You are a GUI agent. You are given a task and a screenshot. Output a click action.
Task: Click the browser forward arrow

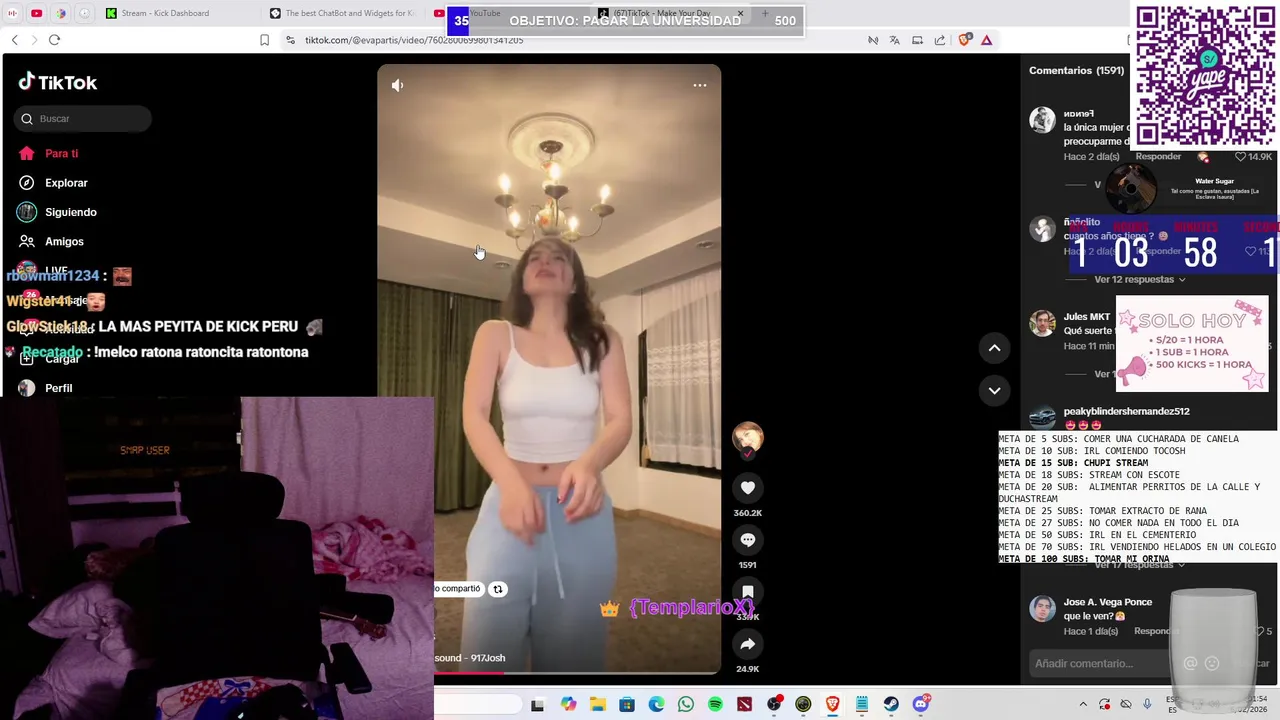pos(34,40)
